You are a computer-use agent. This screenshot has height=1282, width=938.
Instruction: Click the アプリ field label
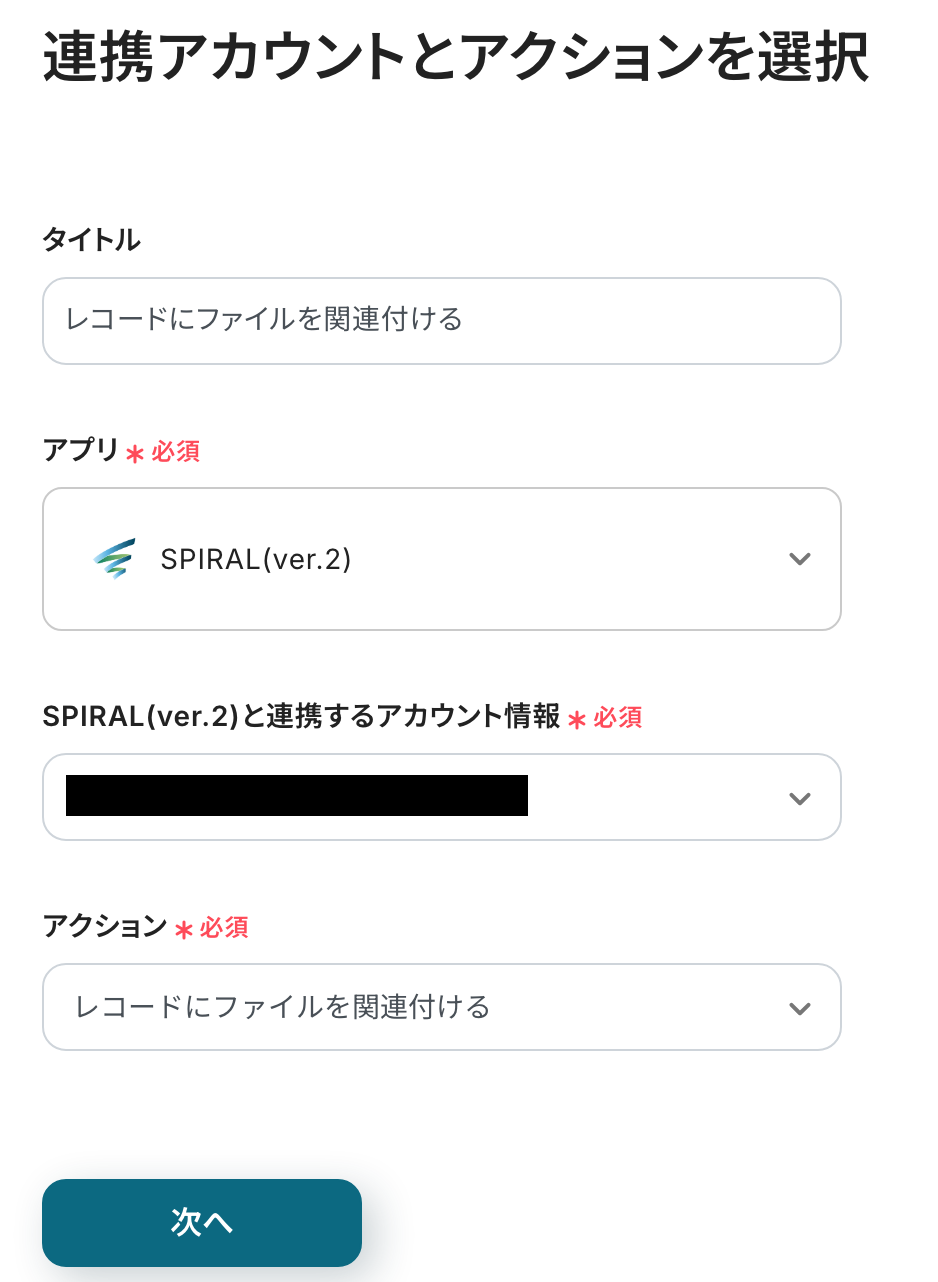click(80, 450)
